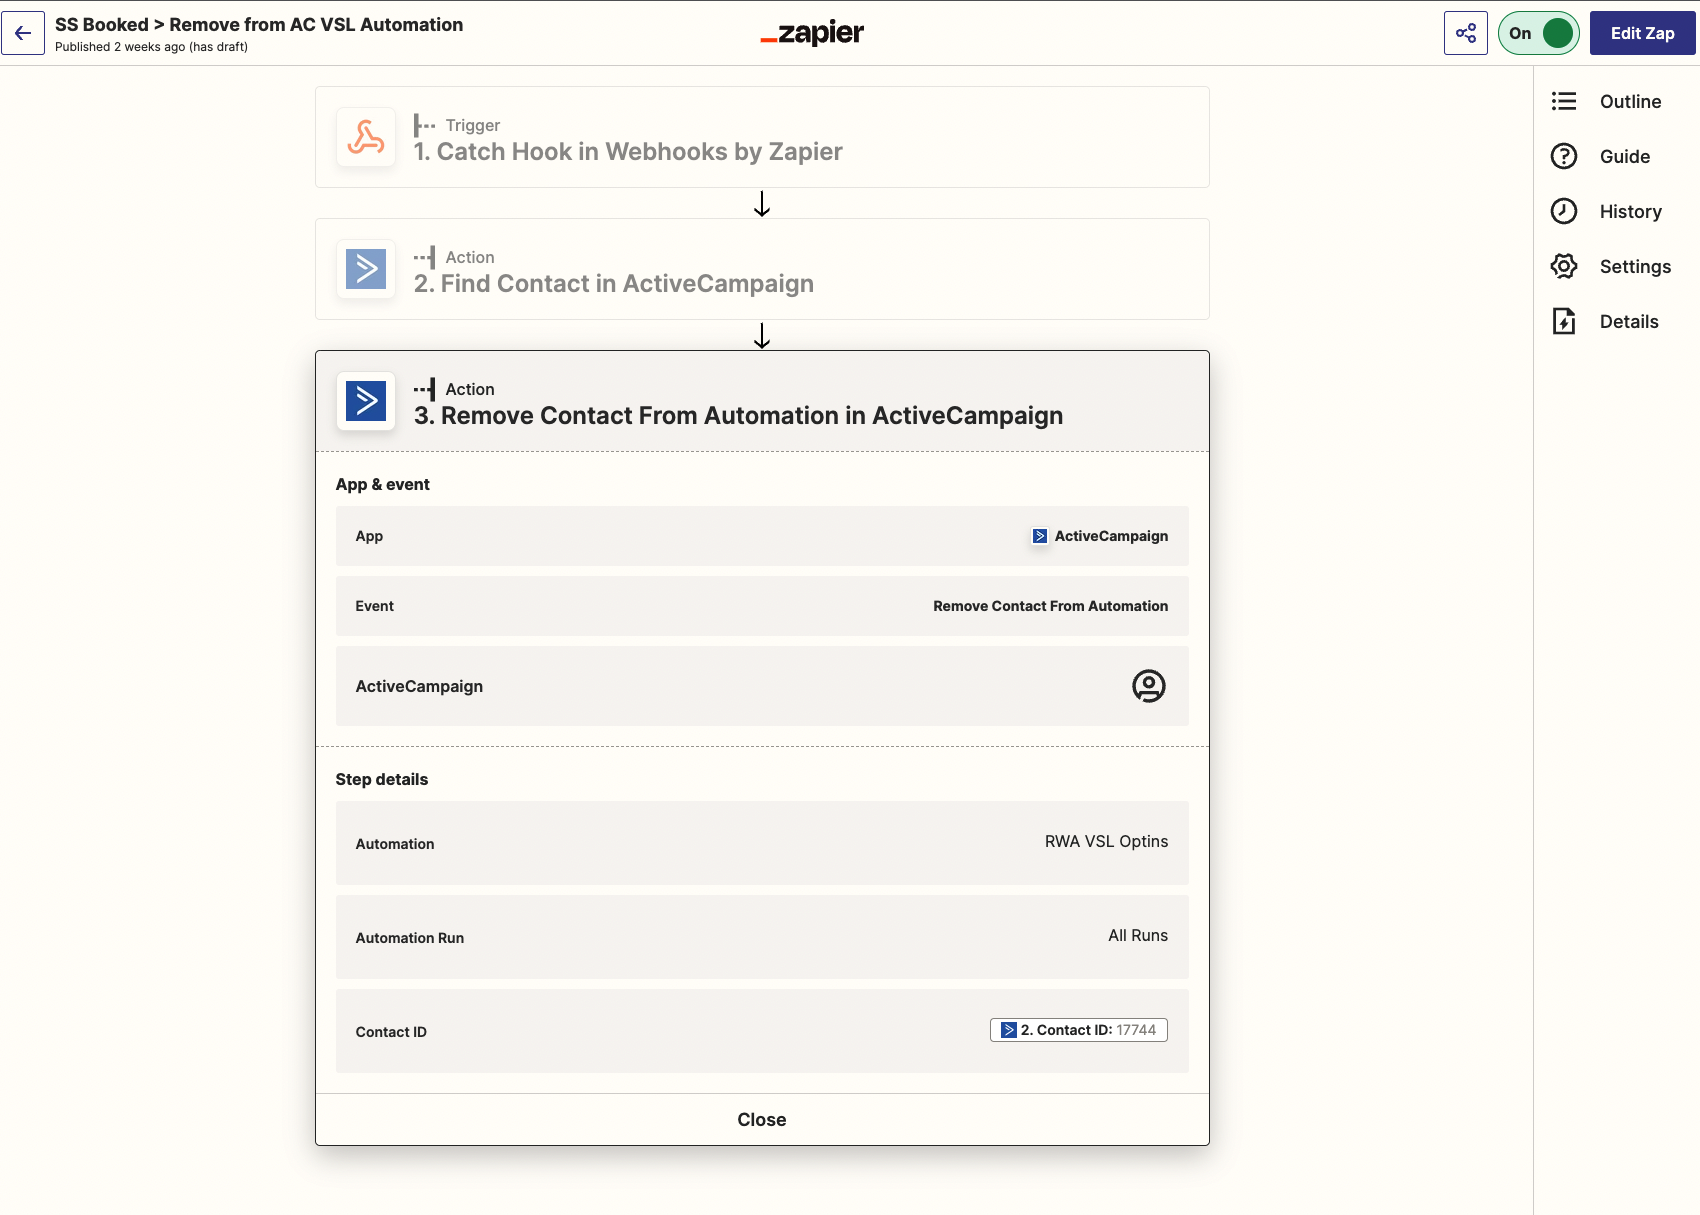The width and height of the screenshot is (1700, 1215).
Task: Open the Details panel
Action: tap(1629, 321)
